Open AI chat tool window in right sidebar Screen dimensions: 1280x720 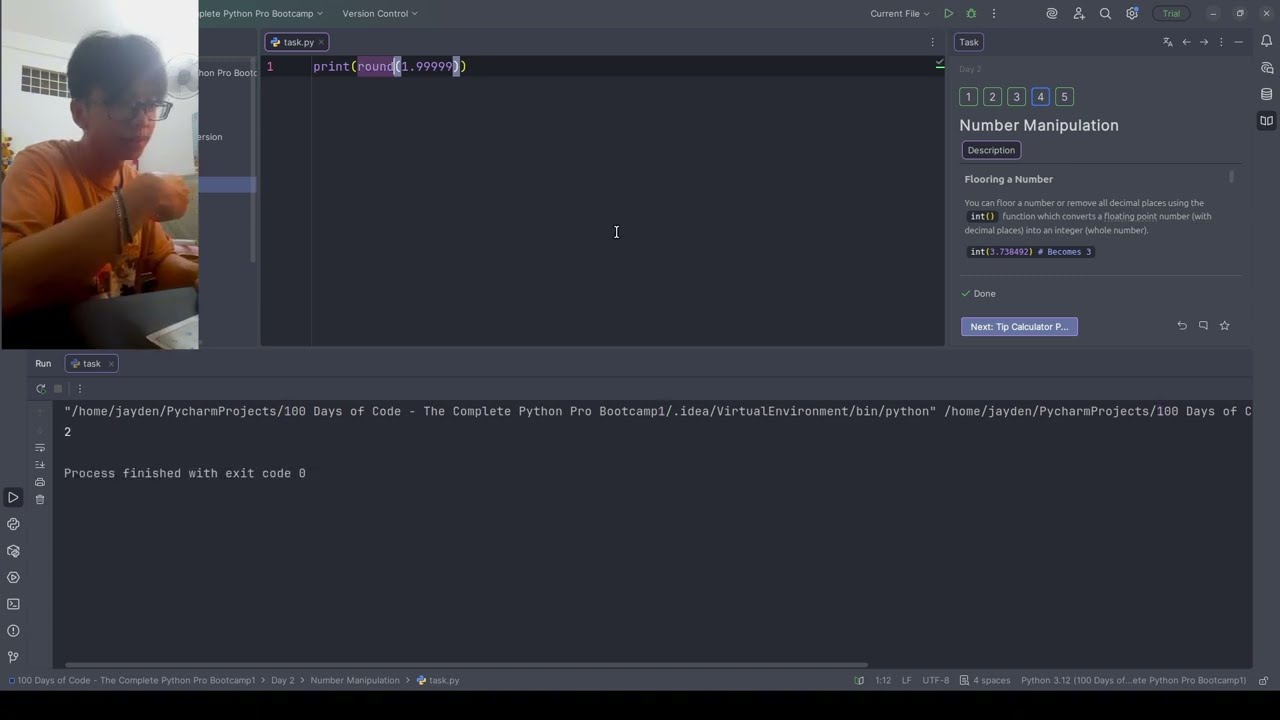(1266, 68)
